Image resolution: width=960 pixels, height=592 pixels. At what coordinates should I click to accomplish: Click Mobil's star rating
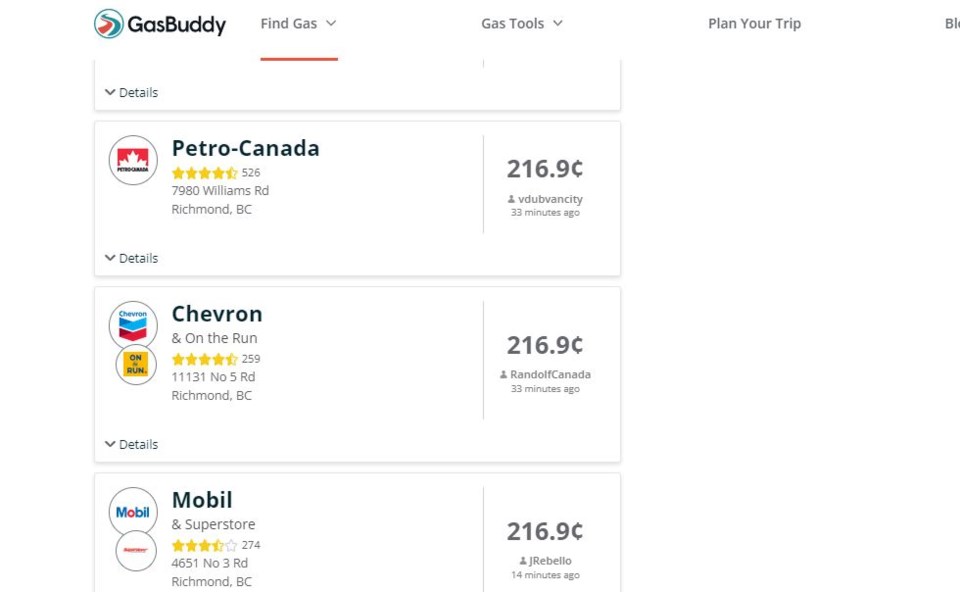point(204,545)
